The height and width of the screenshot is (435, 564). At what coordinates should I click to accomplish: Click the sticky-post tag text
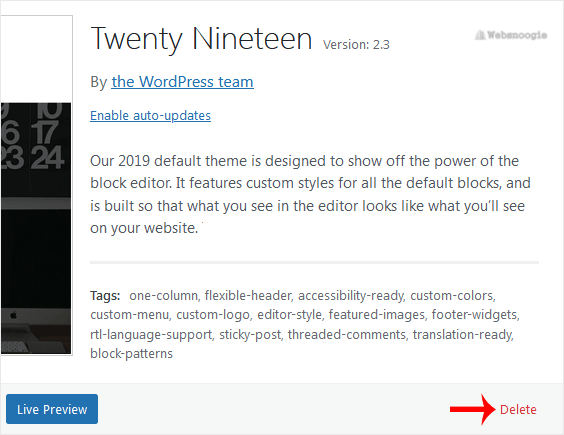250,335
